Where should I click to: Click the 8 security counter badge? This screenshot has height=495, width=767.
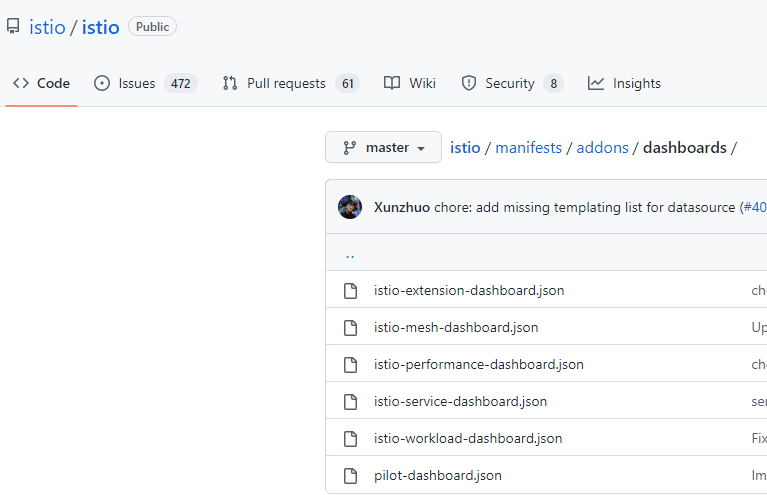[x=553, y=84]
